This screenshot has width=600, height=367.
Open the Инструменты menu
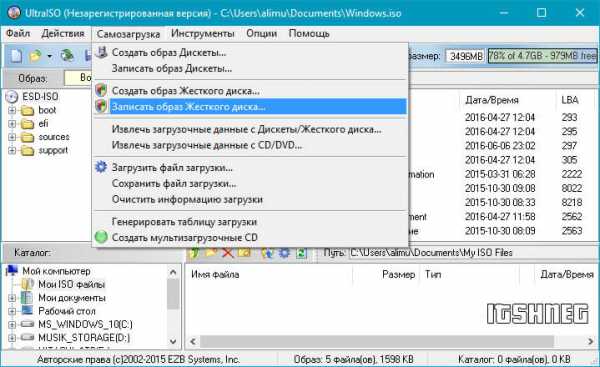(x=202, y=34)
